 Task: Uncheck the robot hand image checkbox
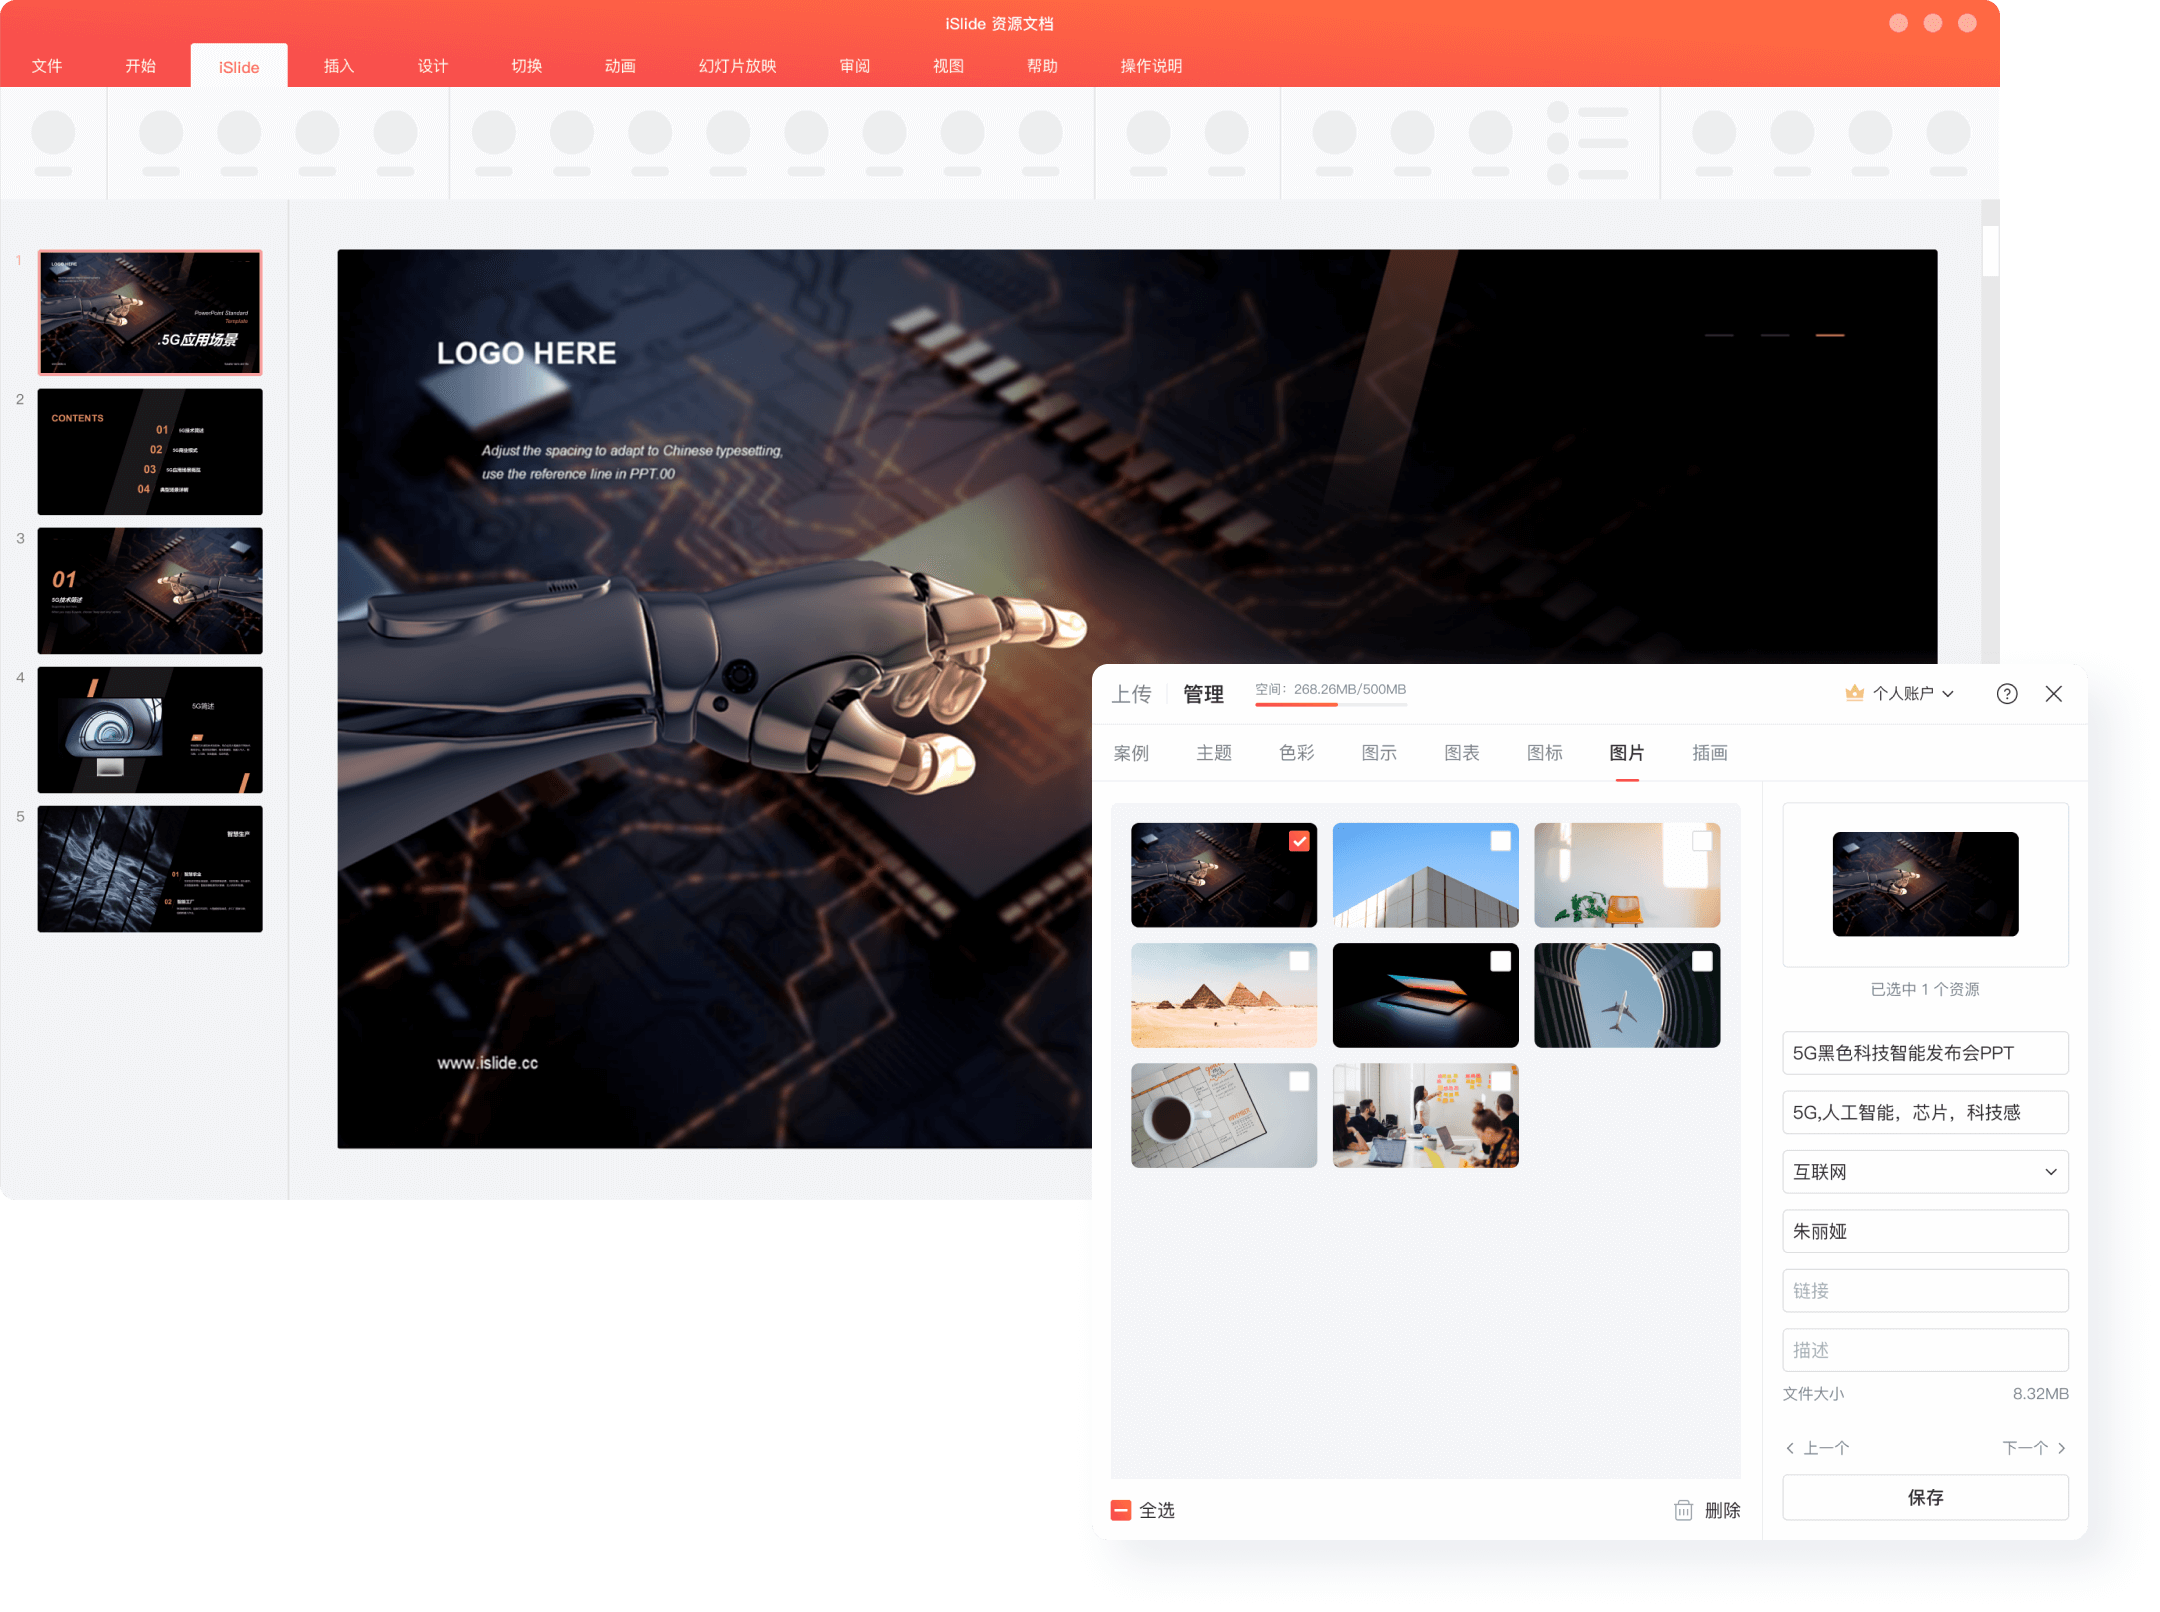[x=1299, y=841]
